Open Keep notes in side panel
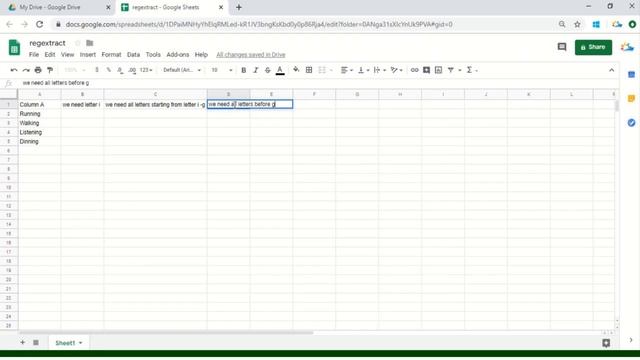Image resolution: width=640 pixels, height=360 pixels. [631, 99]
